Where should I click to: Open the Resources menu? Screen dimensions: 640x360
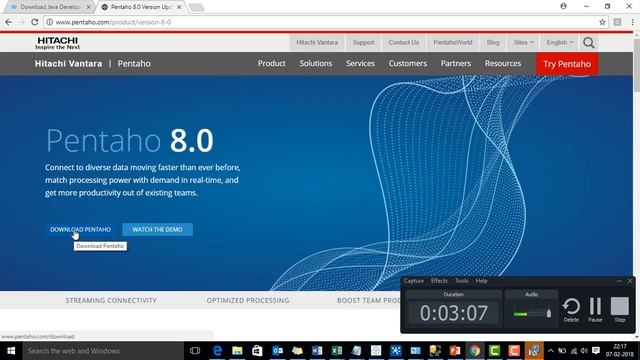point(503,63)
